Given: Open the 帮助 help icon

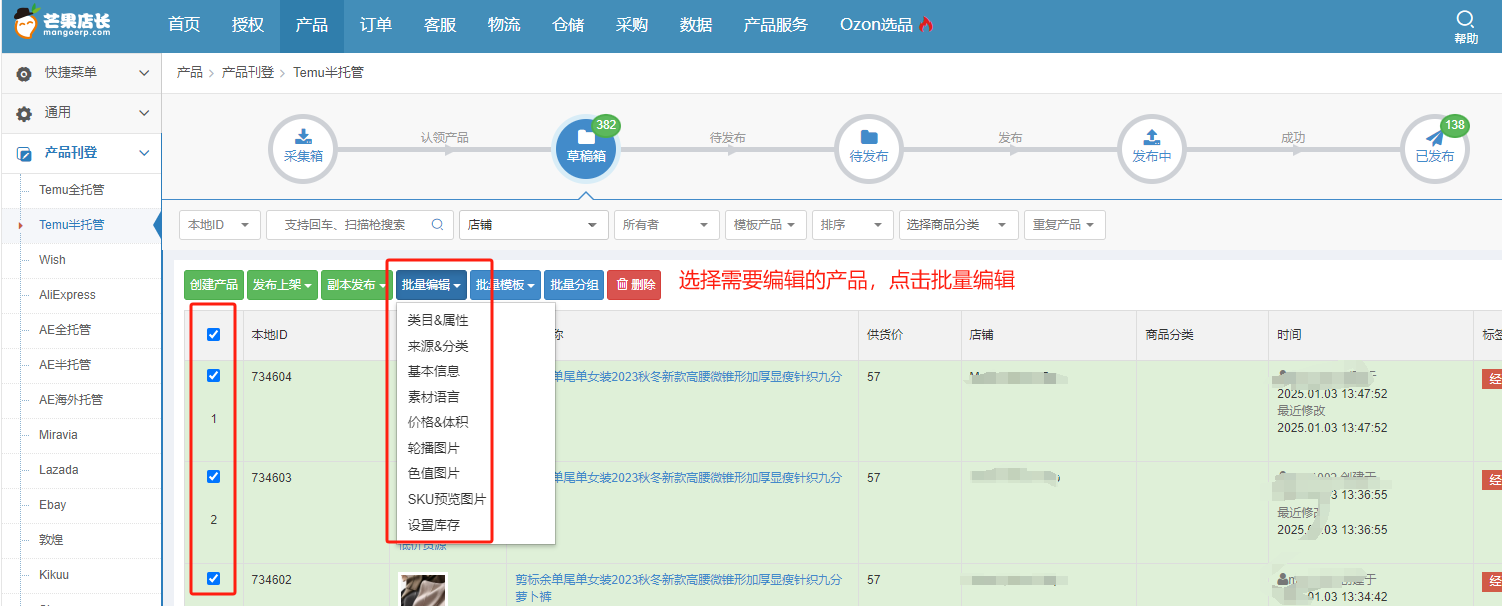Looking at the screenshot, I should coord(1465,26).
